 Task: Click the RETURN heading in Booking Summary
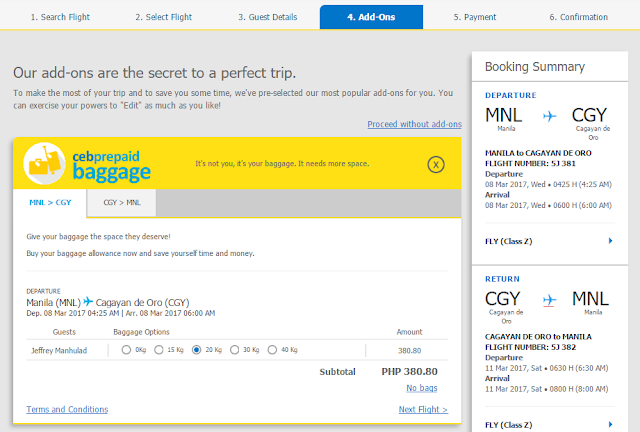point(502,279)
